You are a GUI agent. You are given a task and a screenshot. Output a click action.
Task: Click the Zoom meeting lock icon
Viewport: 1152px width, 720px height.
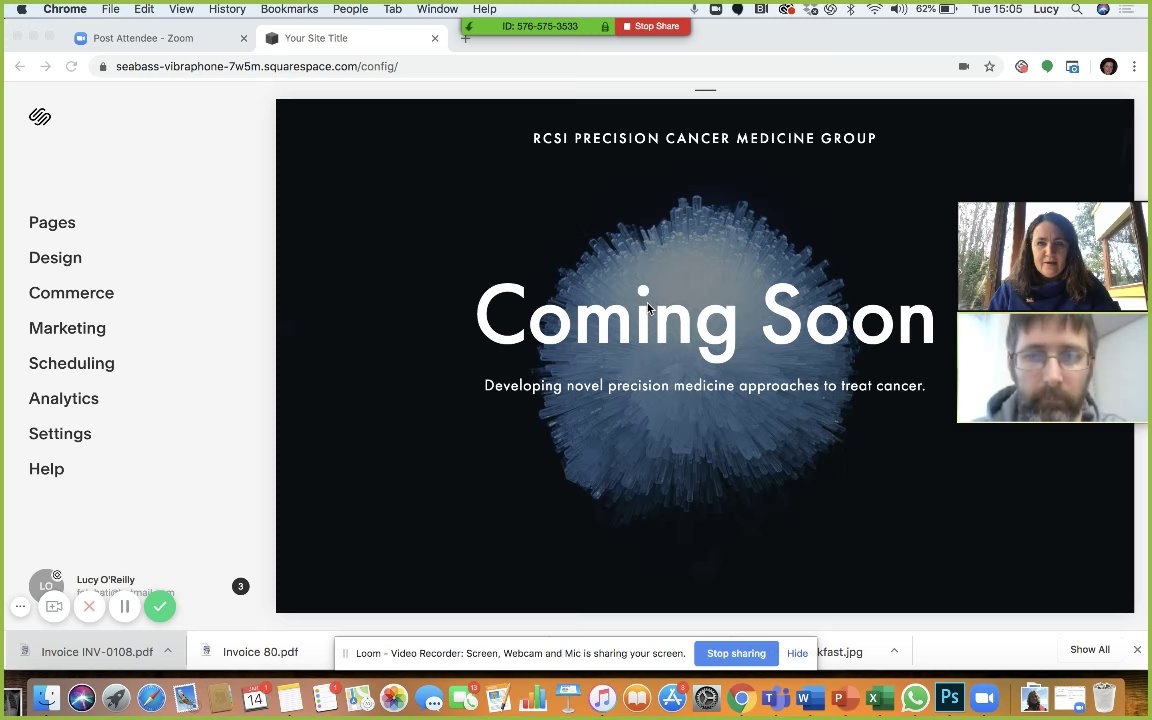pos(605,26)
